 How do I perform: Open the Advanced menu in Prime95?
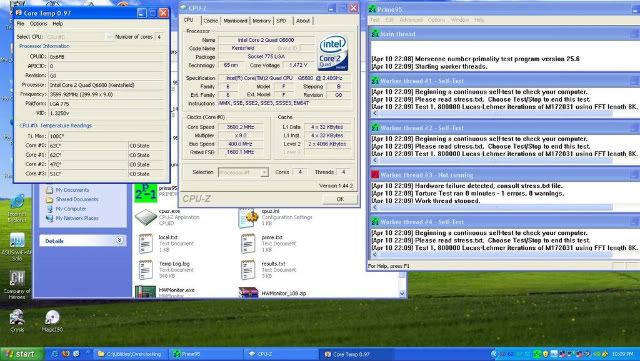click(411, 20)
